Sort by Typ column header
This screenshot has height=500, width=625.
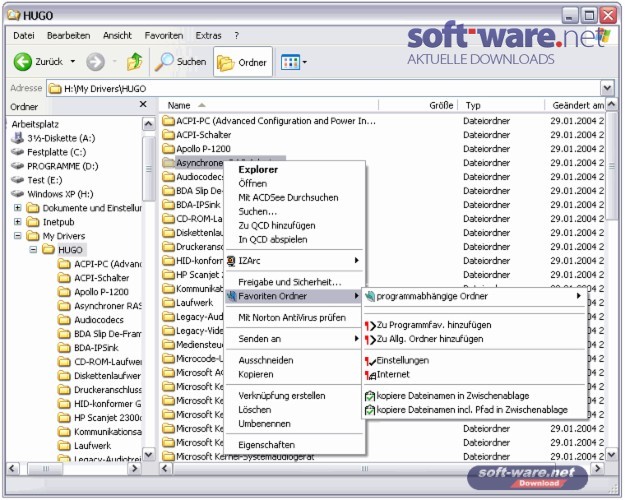501,105
